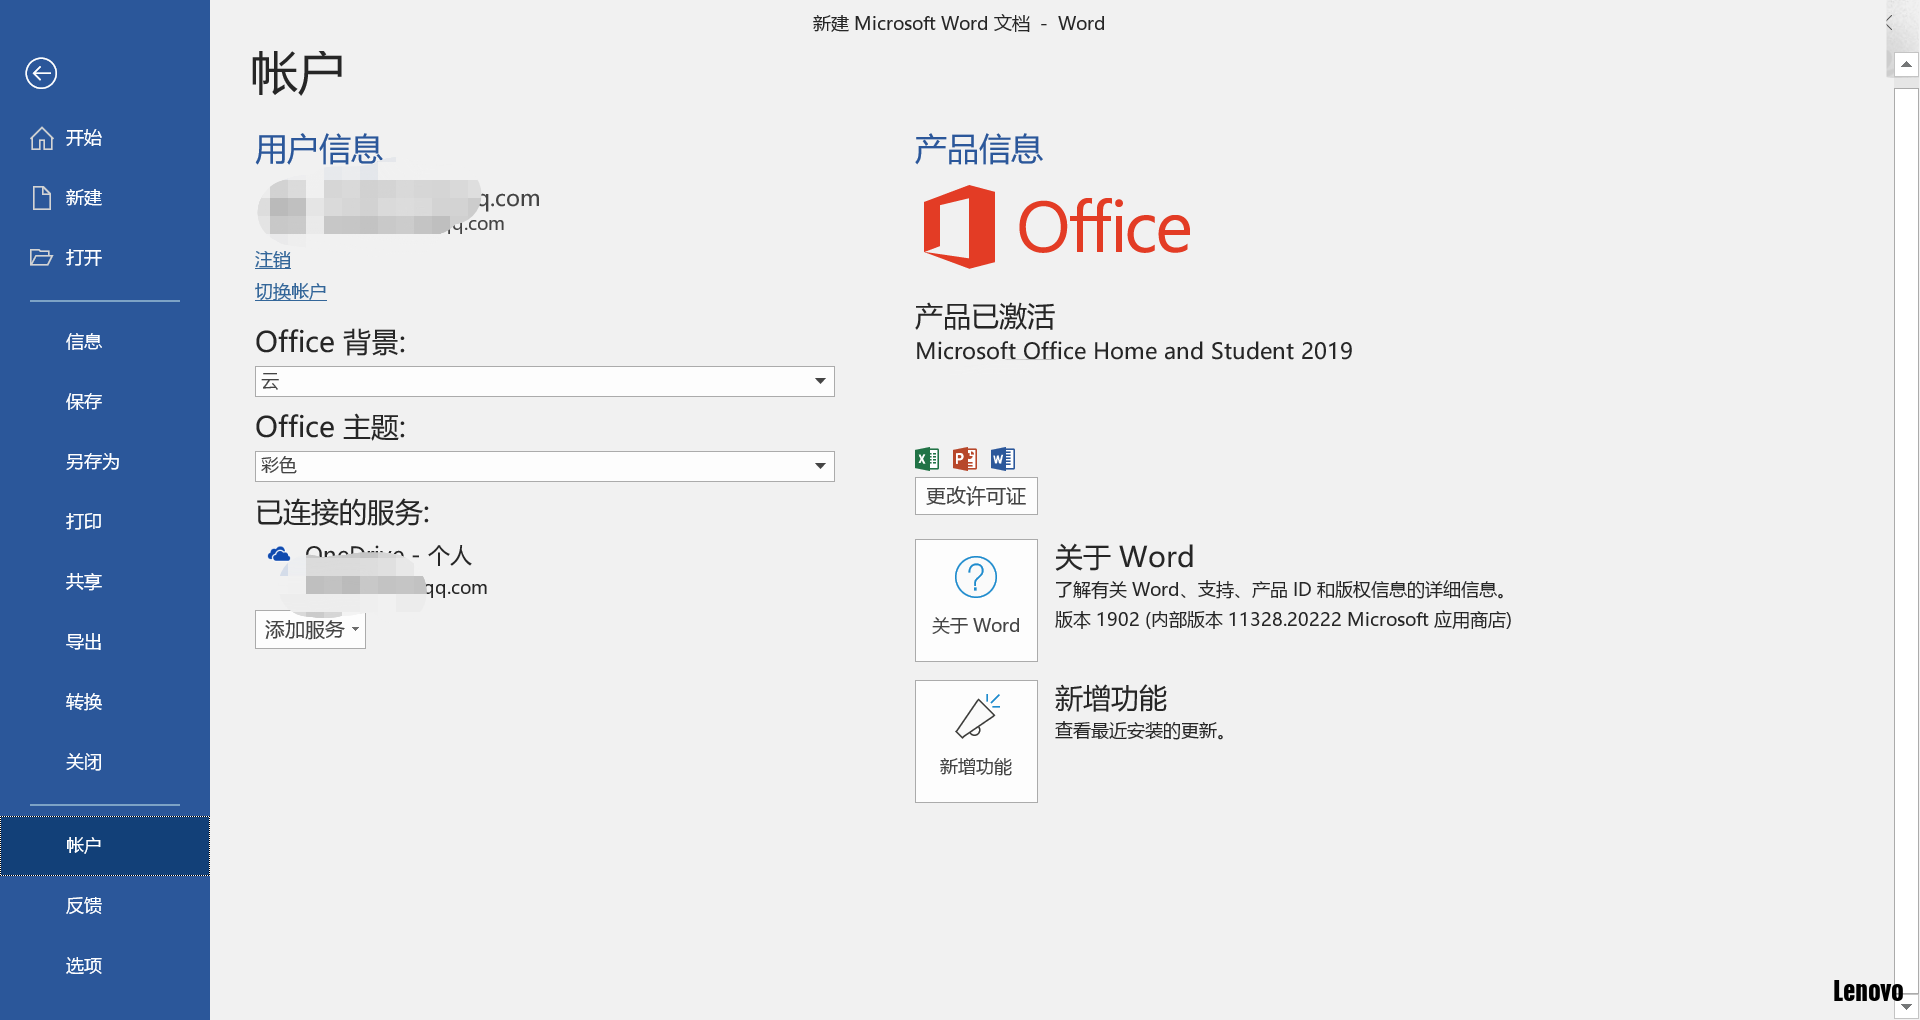Select the 帐户 sidebar item
1920x1020 pixels.
pyautogui.click(x=105, y=846)
